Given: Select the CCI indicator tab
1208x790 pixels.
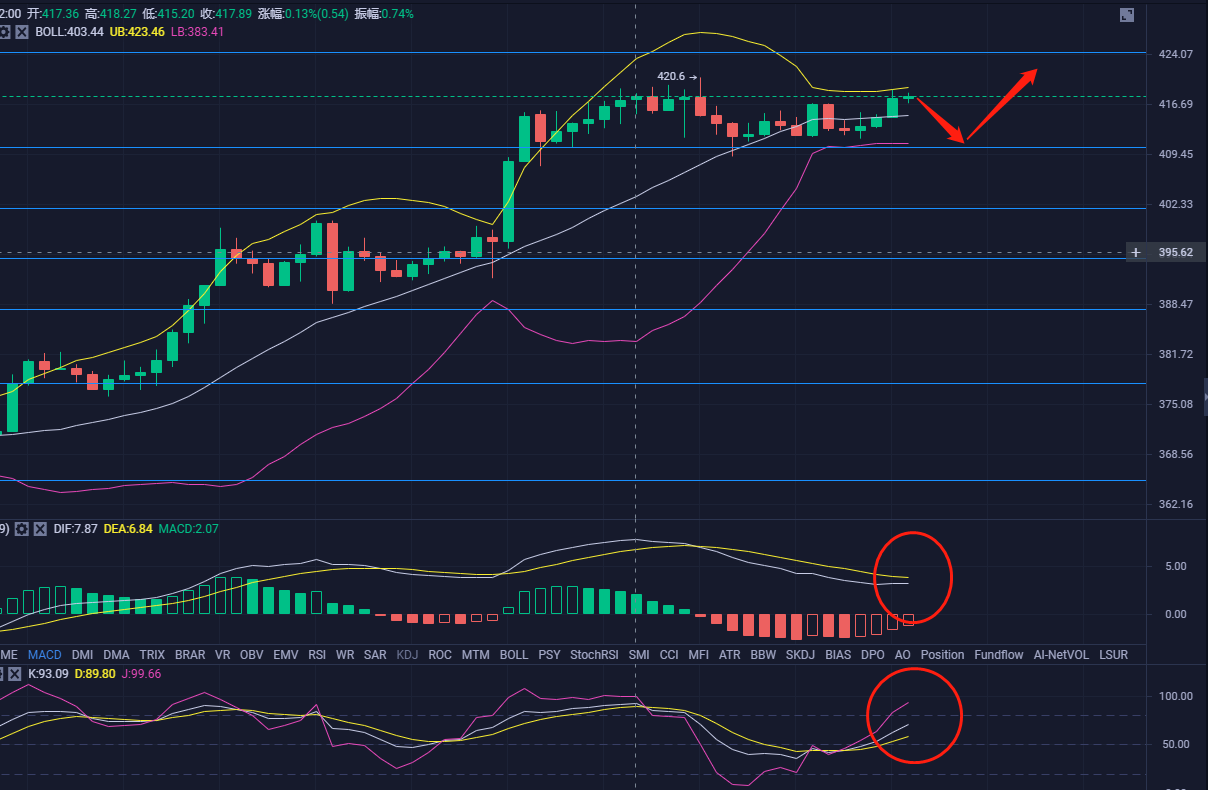Looking at the screenshot, I should pos(669,655).
